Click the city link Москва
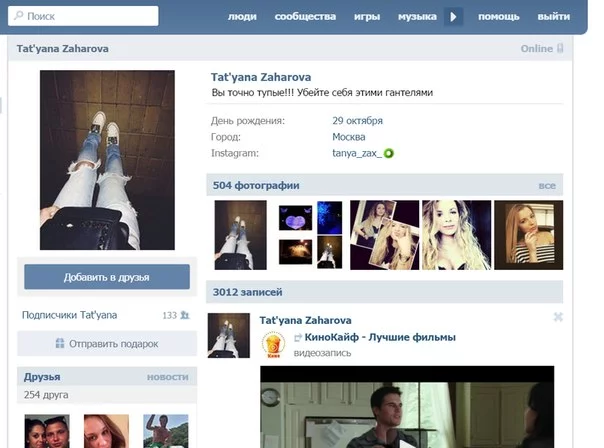 [x=349, y=137]
